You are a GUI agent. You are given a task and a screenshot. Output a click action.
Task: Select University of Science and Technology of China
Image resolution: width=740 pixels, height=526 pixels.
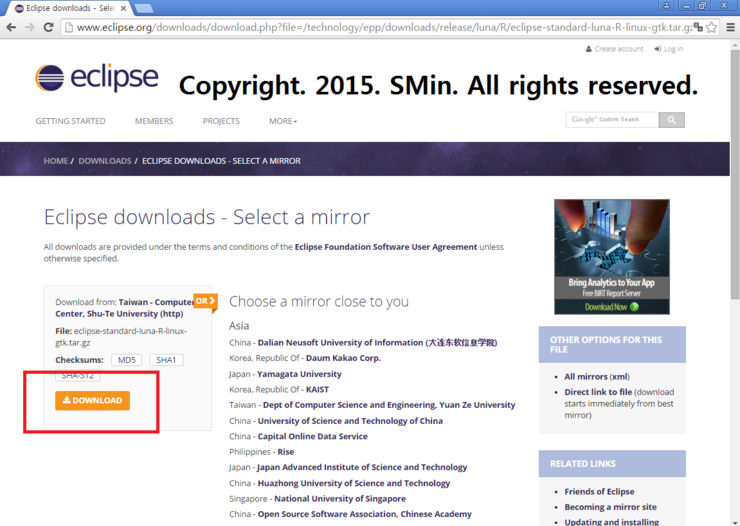[x=350, y=421]
